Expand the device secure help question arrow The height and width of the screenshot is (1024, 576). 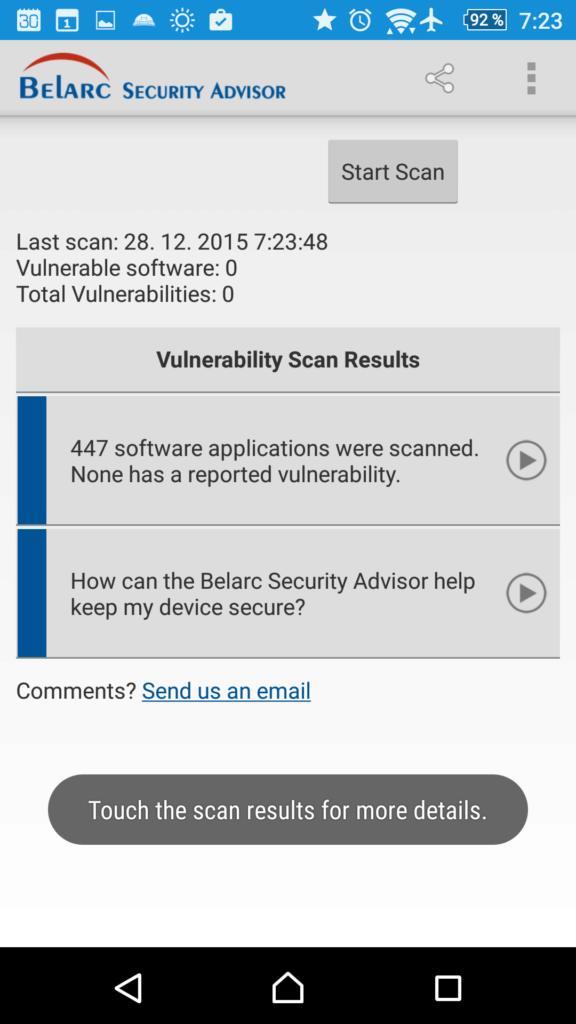(x=526, y=593)
